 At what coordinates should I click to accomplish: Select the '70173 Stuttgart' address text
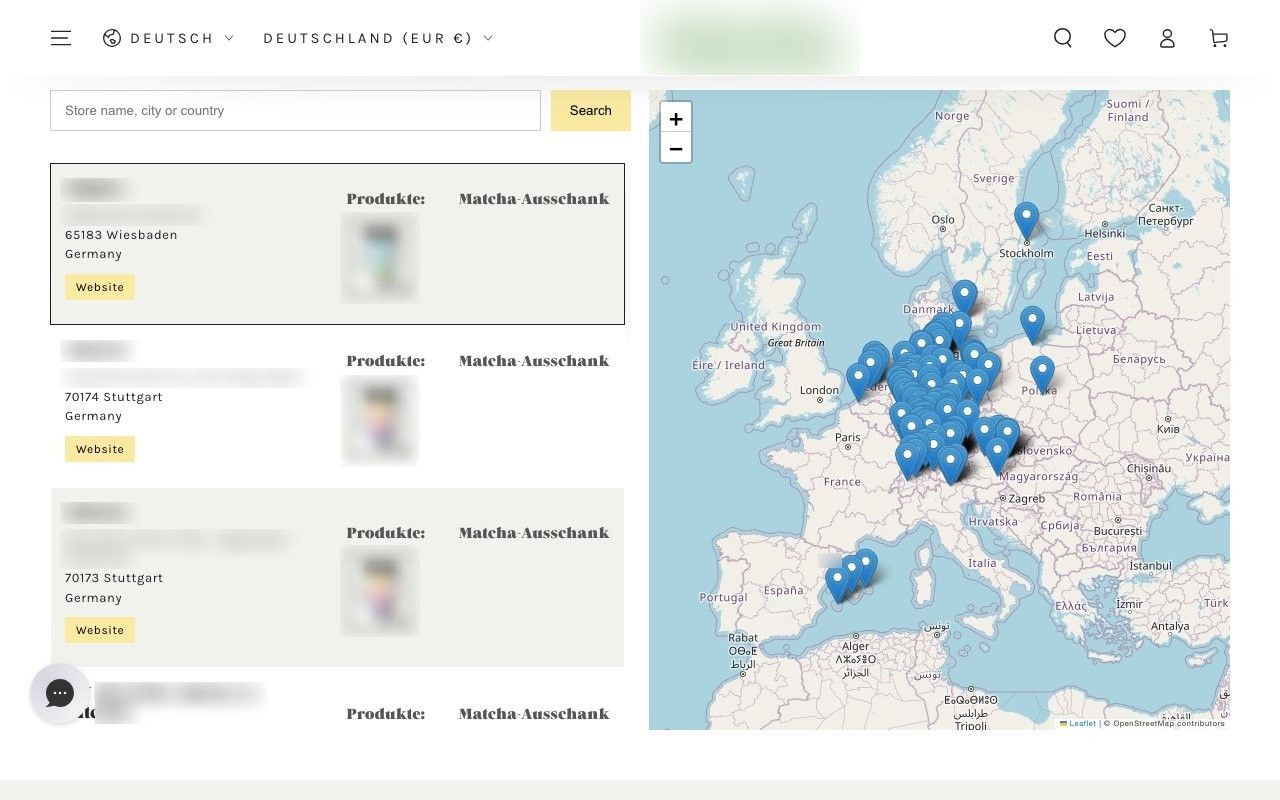[114, 578]
